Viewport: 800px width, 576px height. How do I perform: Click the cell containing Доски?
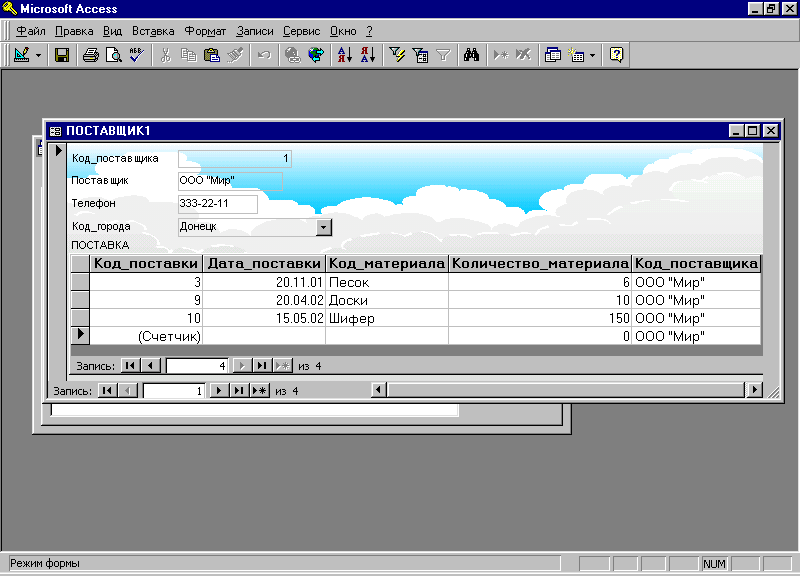click(387, 300)
